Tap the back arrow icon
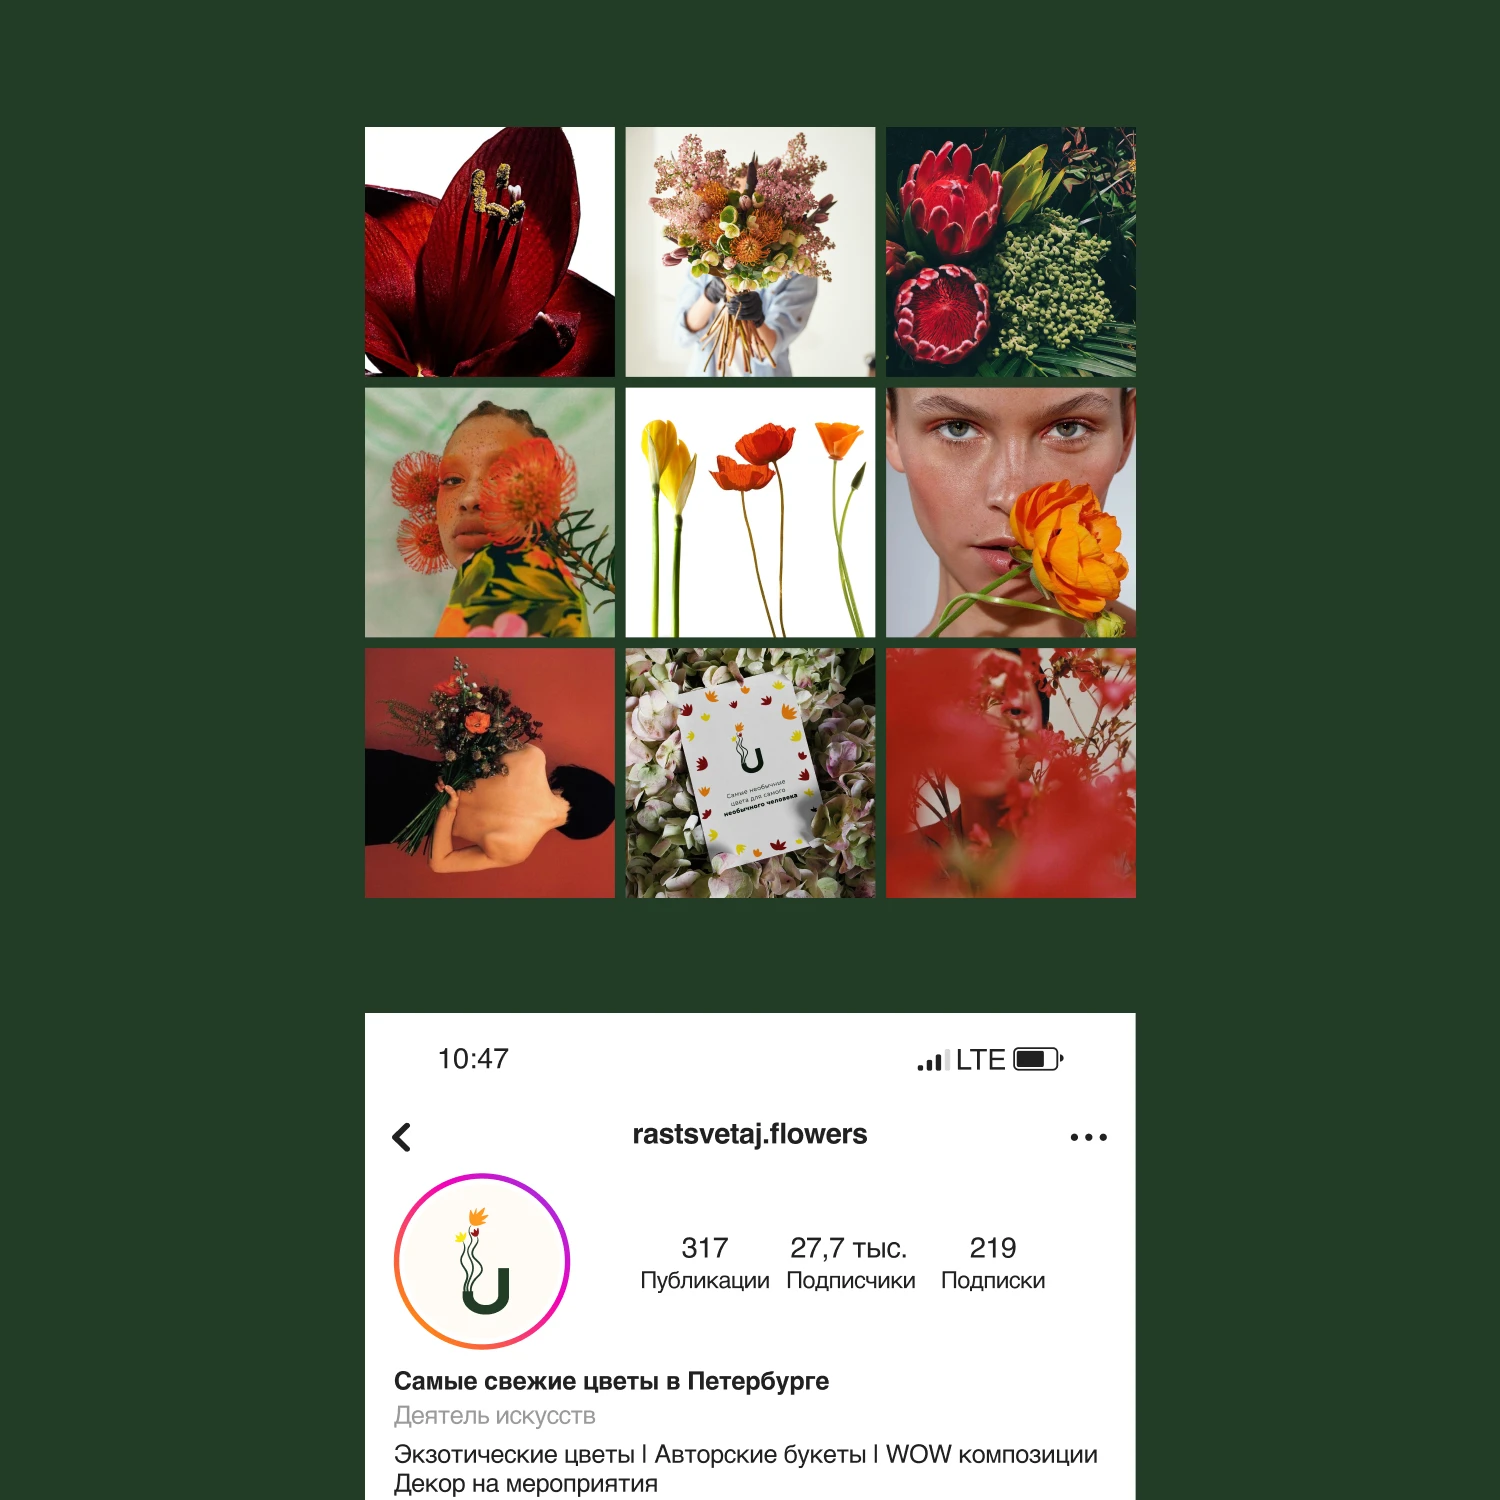The width and height of the screenshot is (1500, 1500). (402, 1137)
